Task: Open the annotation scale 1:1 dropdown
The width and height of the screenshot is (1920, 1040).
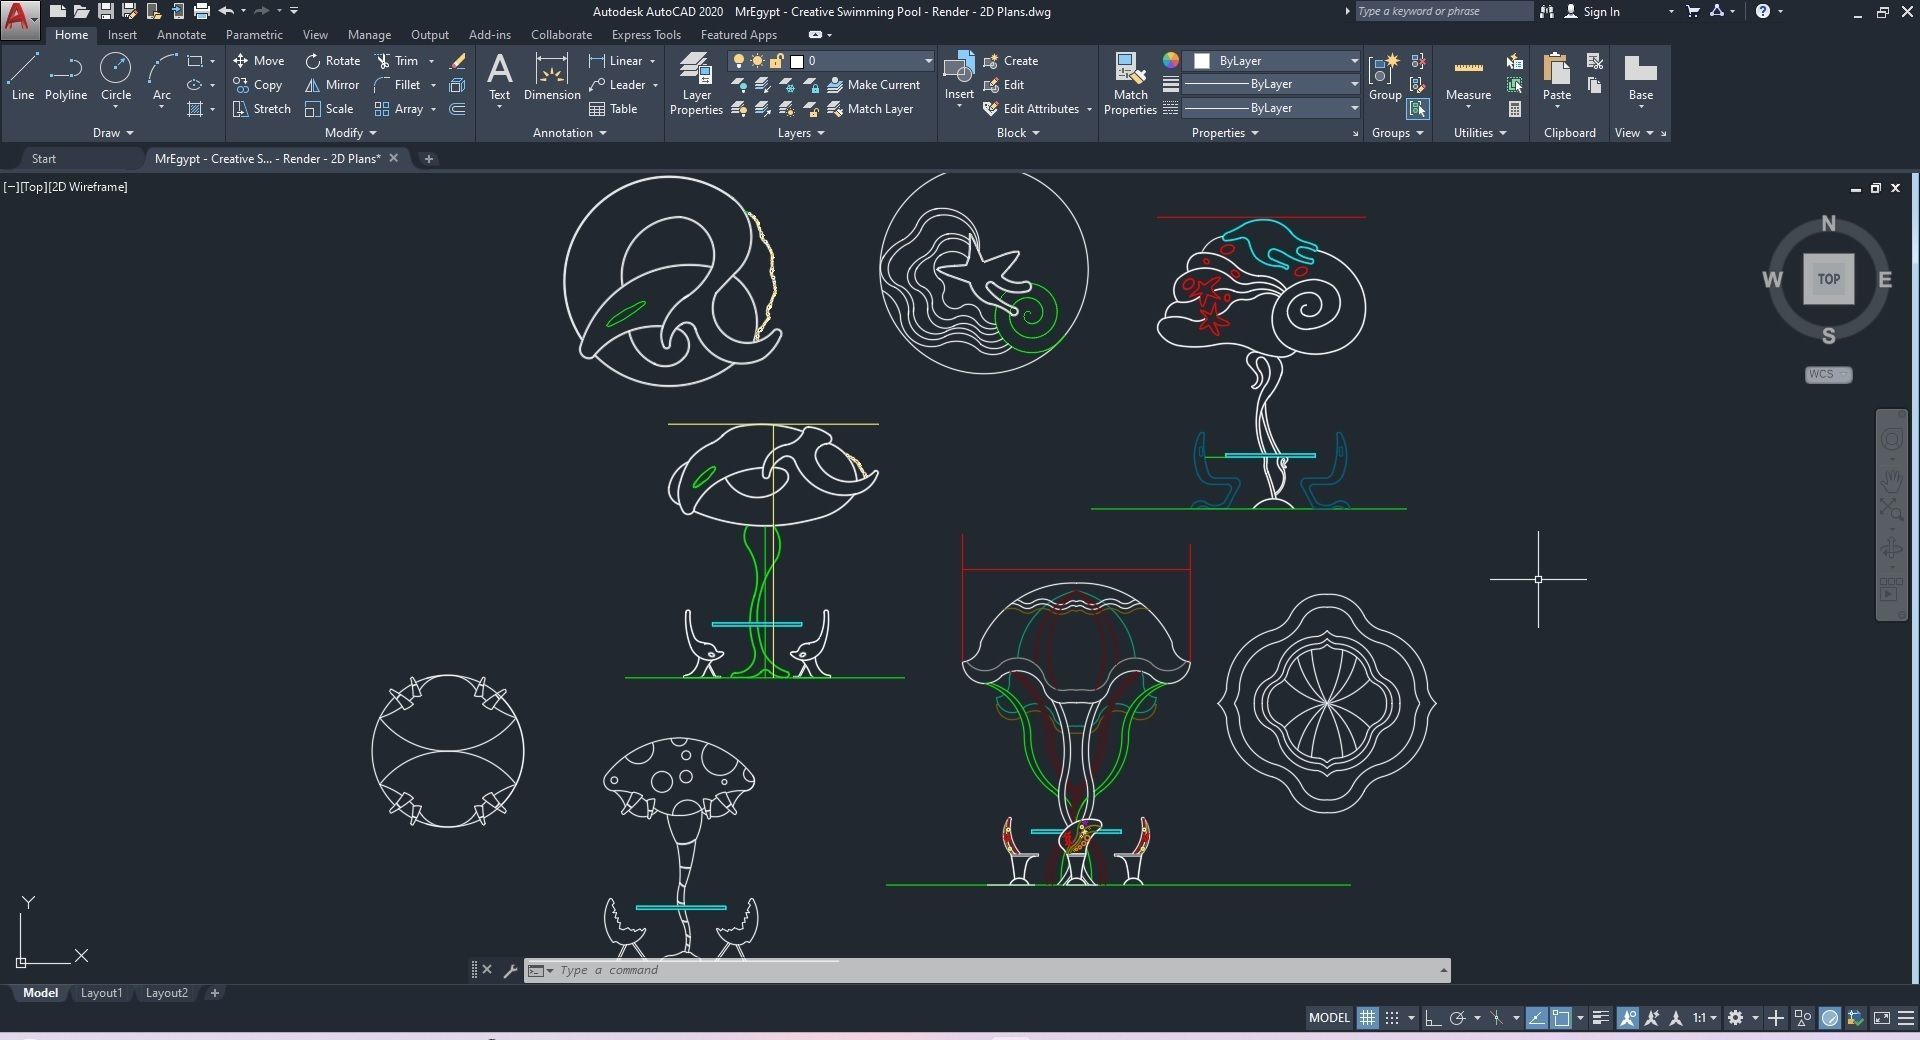Action: [x=1704, y=1018]
